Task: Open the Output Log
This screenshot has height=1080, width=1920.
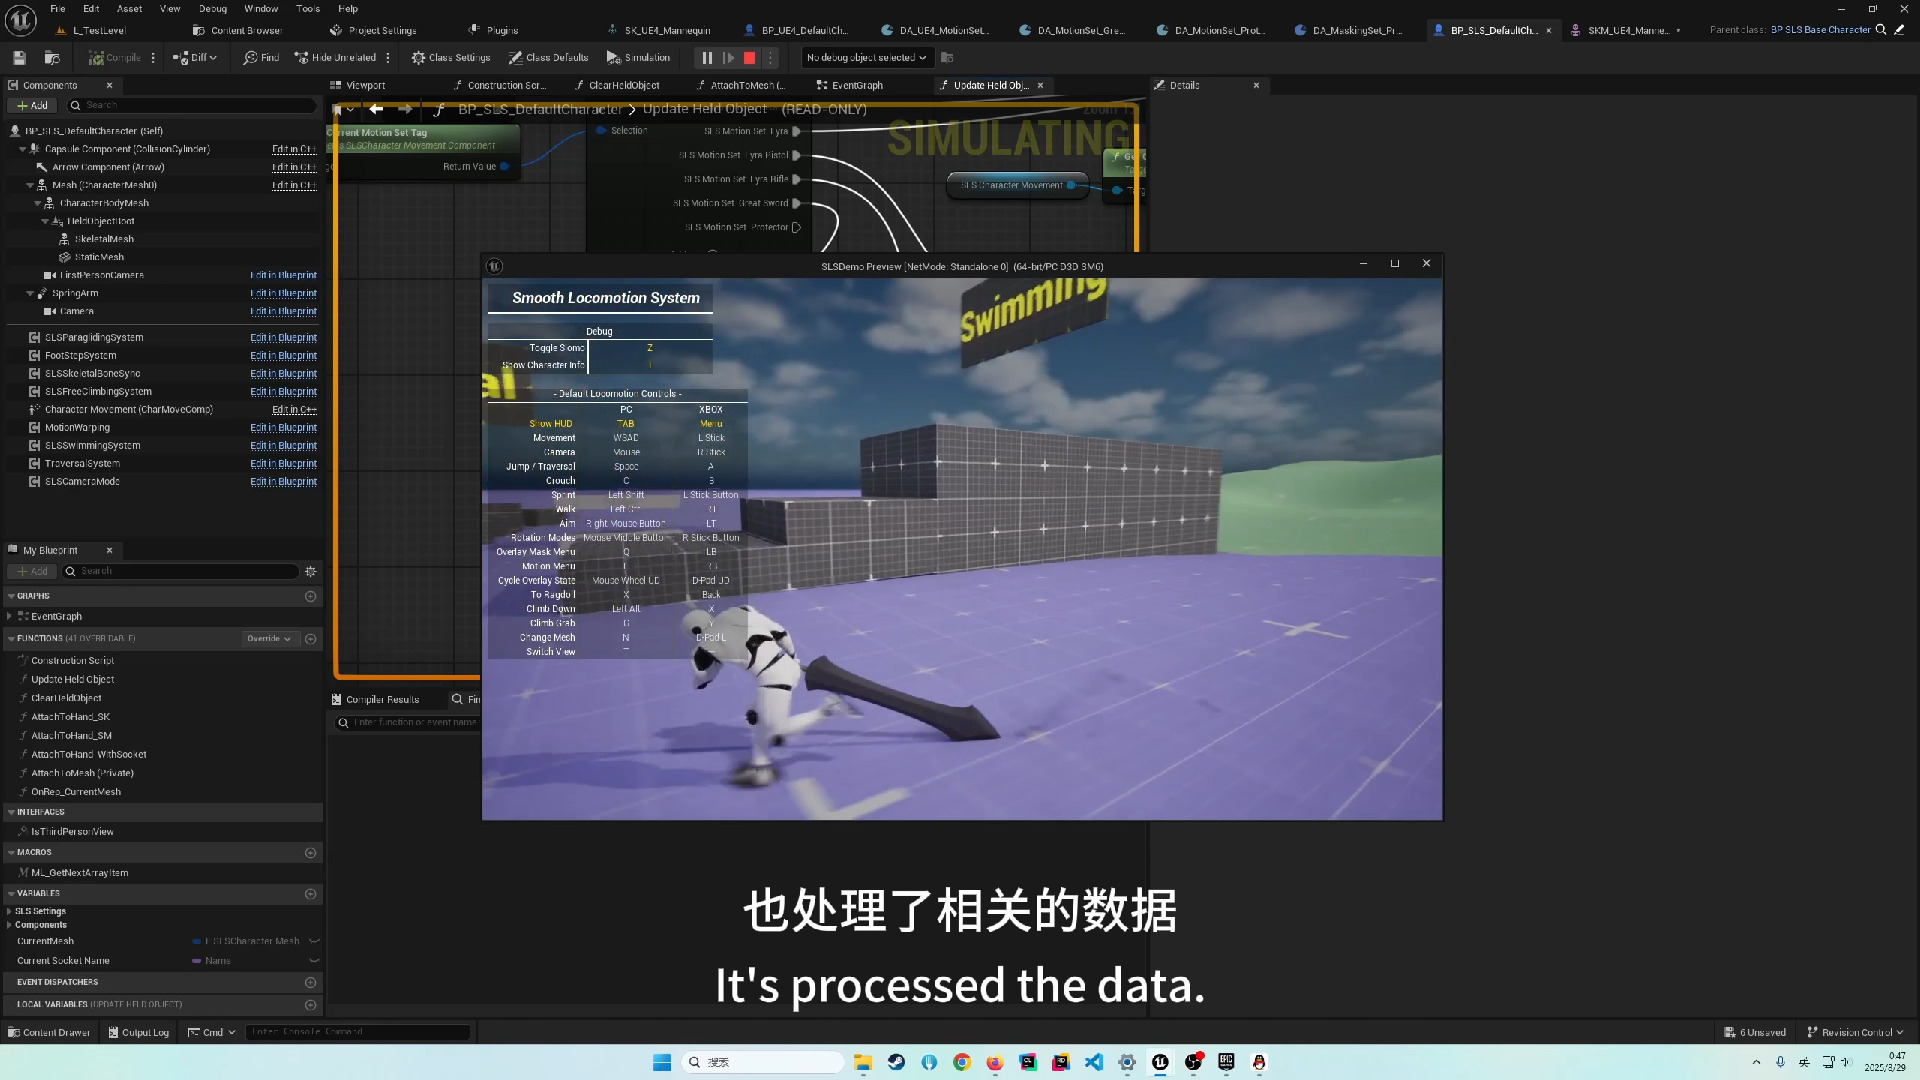Action: coord(138,1033)
